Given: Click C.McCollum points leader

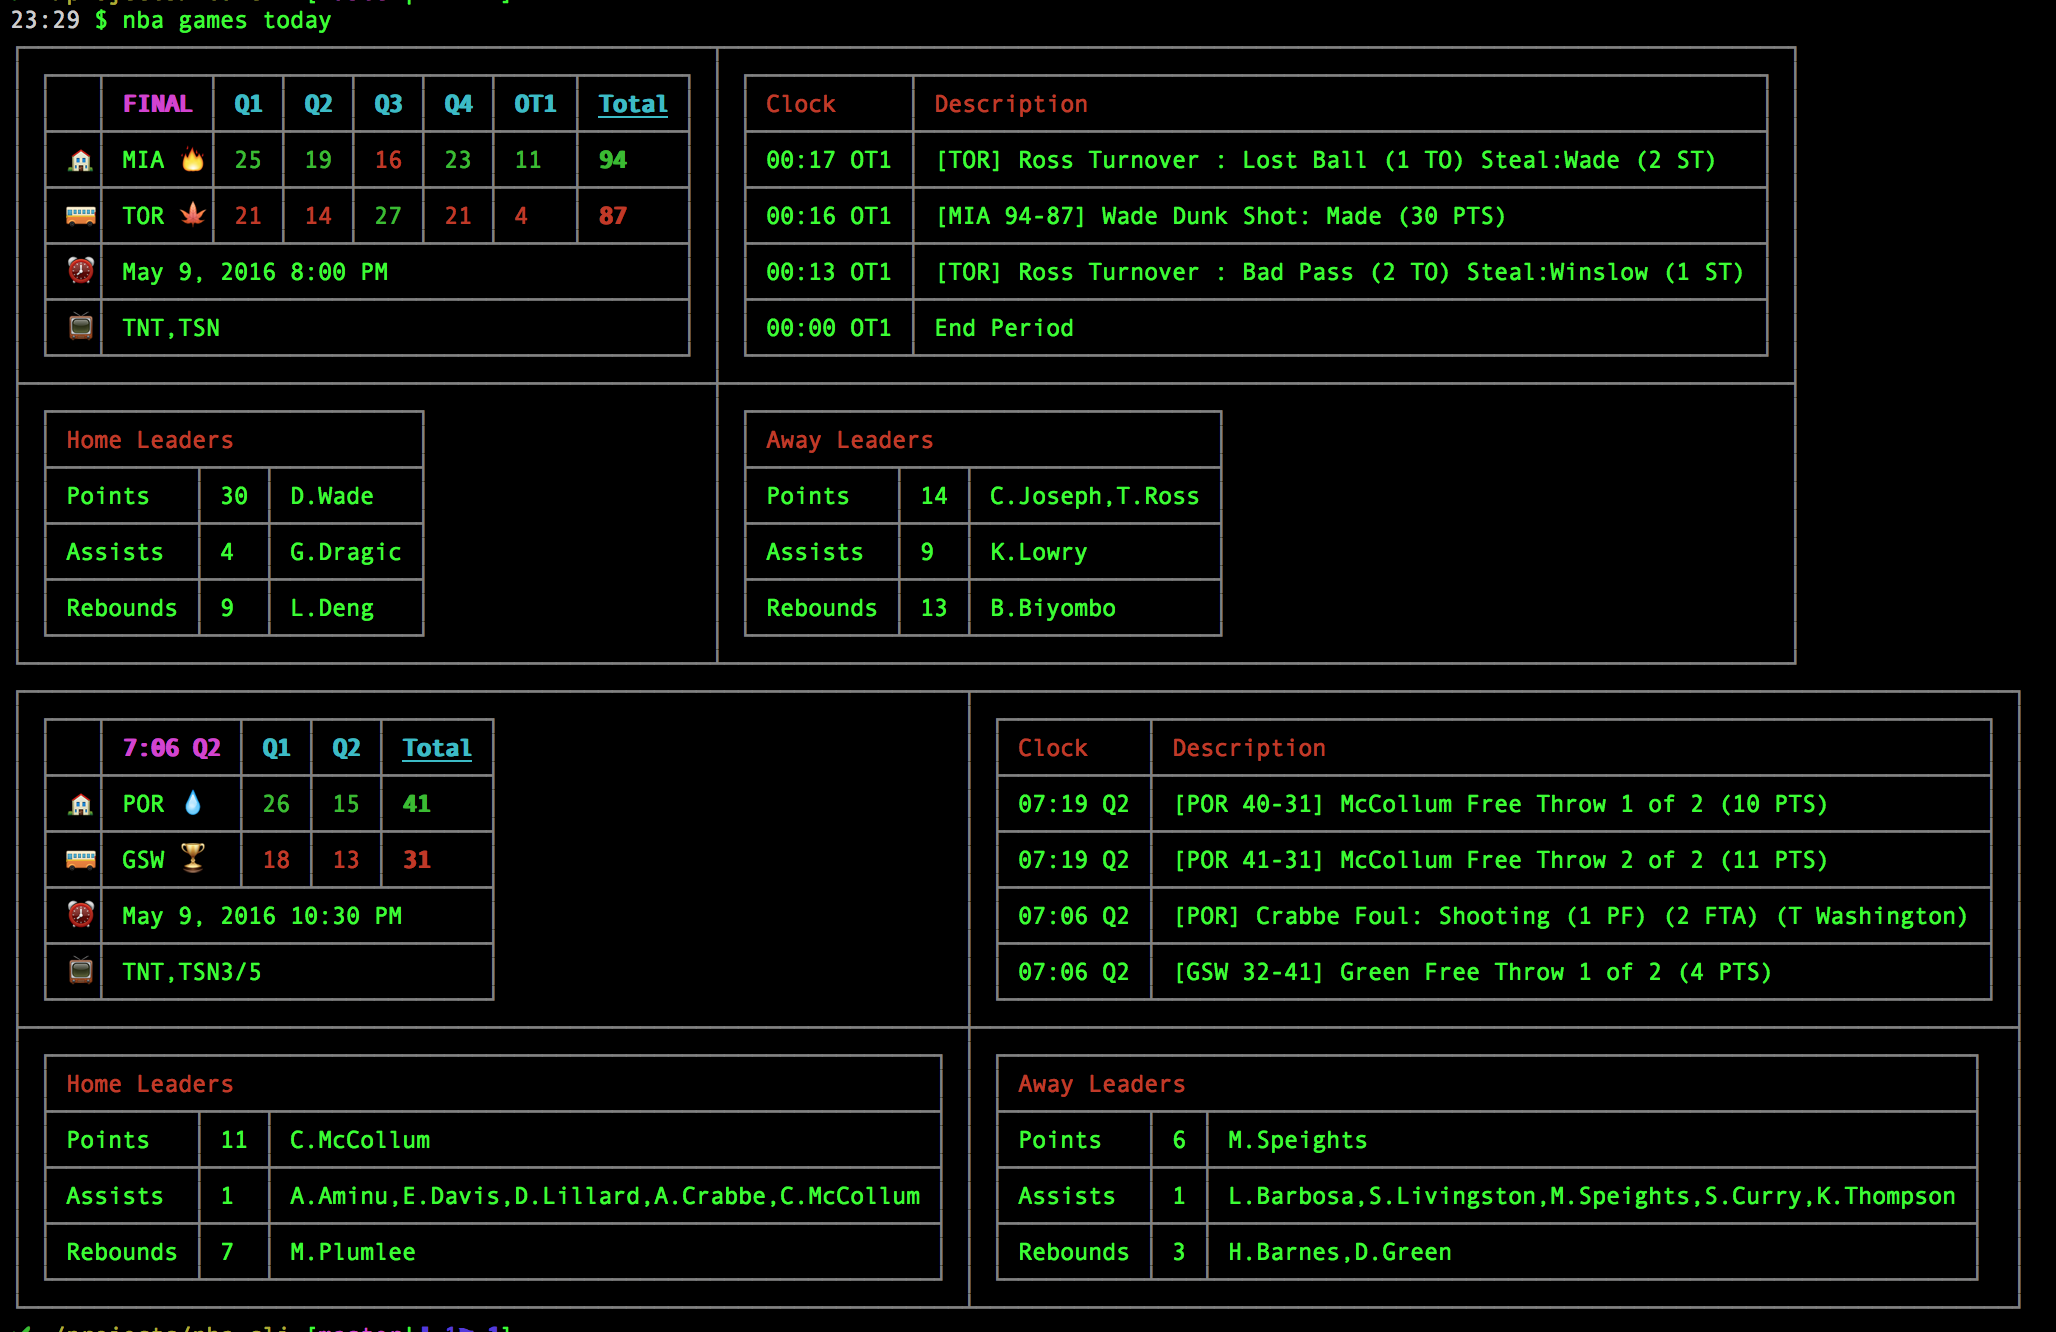Looking at the screenshot, I should [x=360, y=1140].
